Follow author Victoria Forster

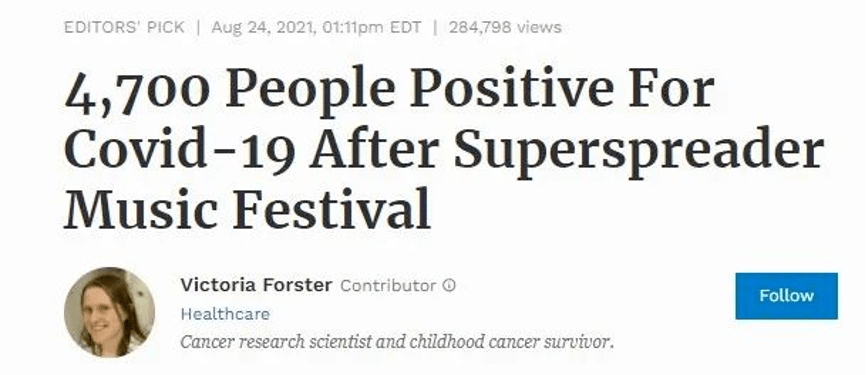coord(786,295)
